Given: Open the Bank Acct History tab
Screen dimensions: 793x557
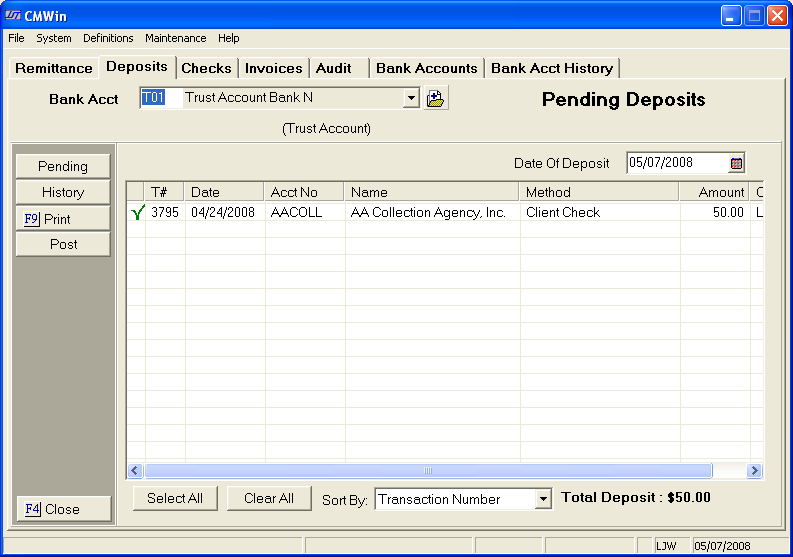Looking at the screenshot, I should 552,68.
